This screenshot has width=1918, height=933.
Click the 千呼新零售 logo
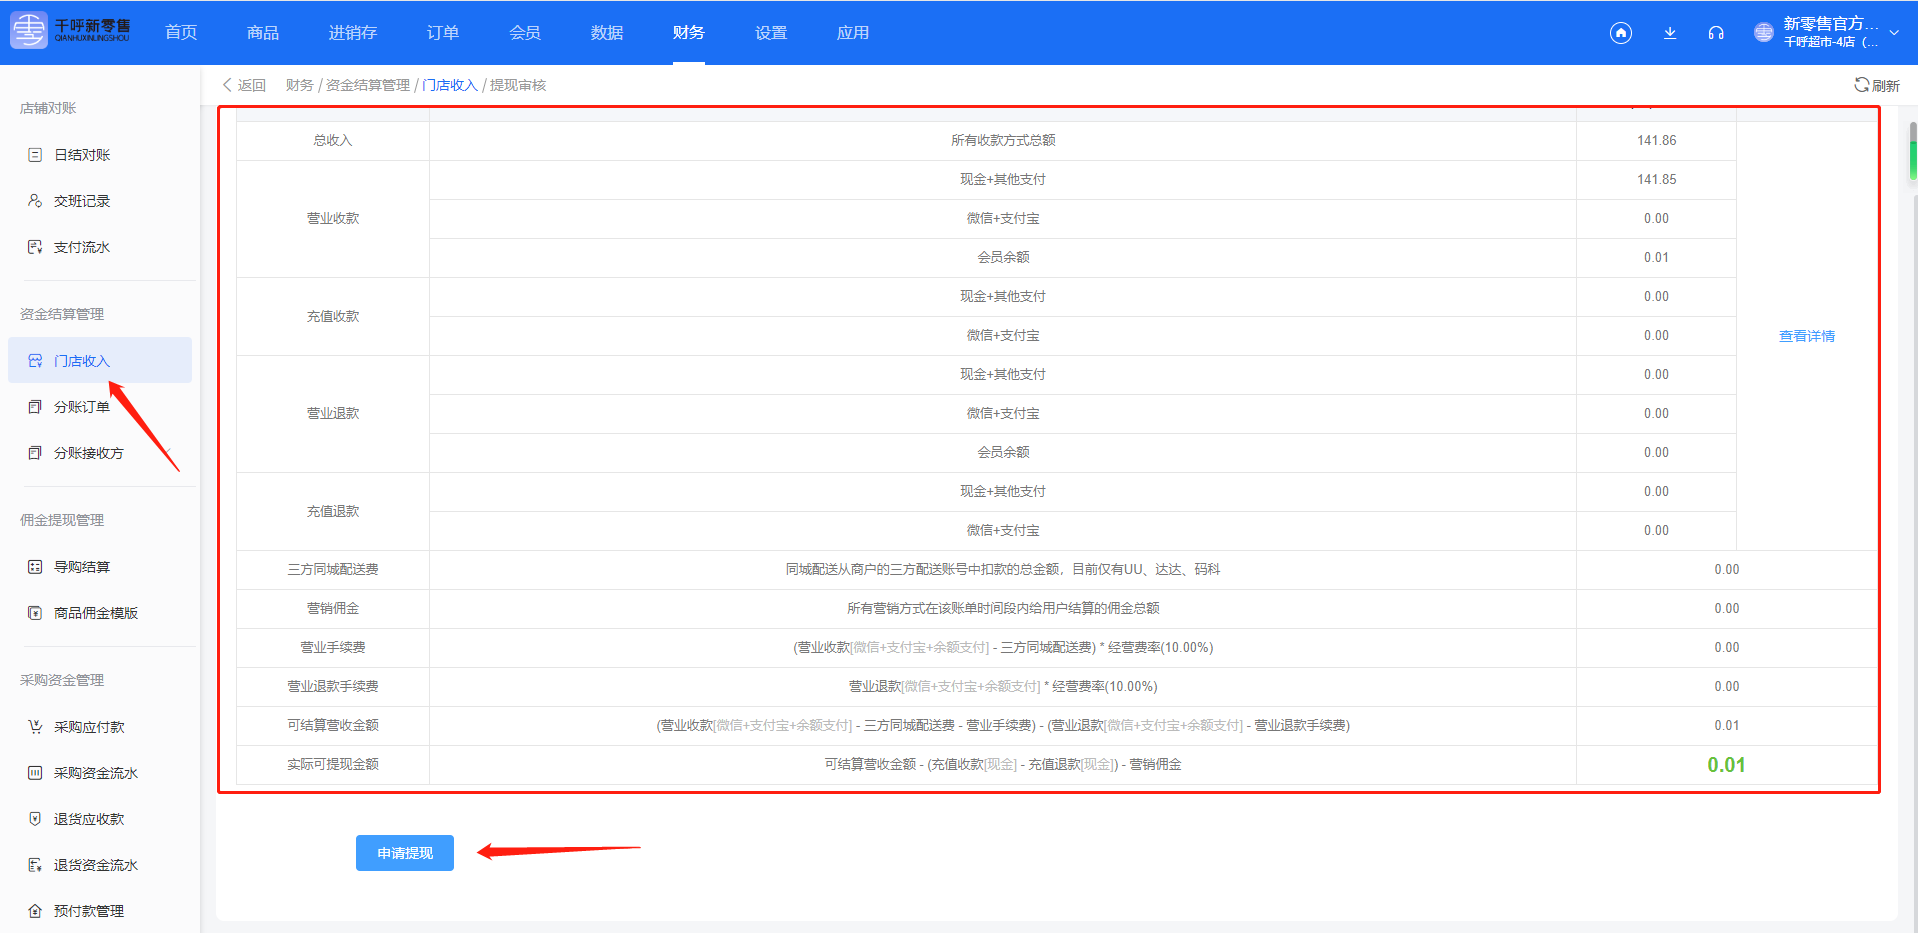pyautogui.click(x=70, y=31)
